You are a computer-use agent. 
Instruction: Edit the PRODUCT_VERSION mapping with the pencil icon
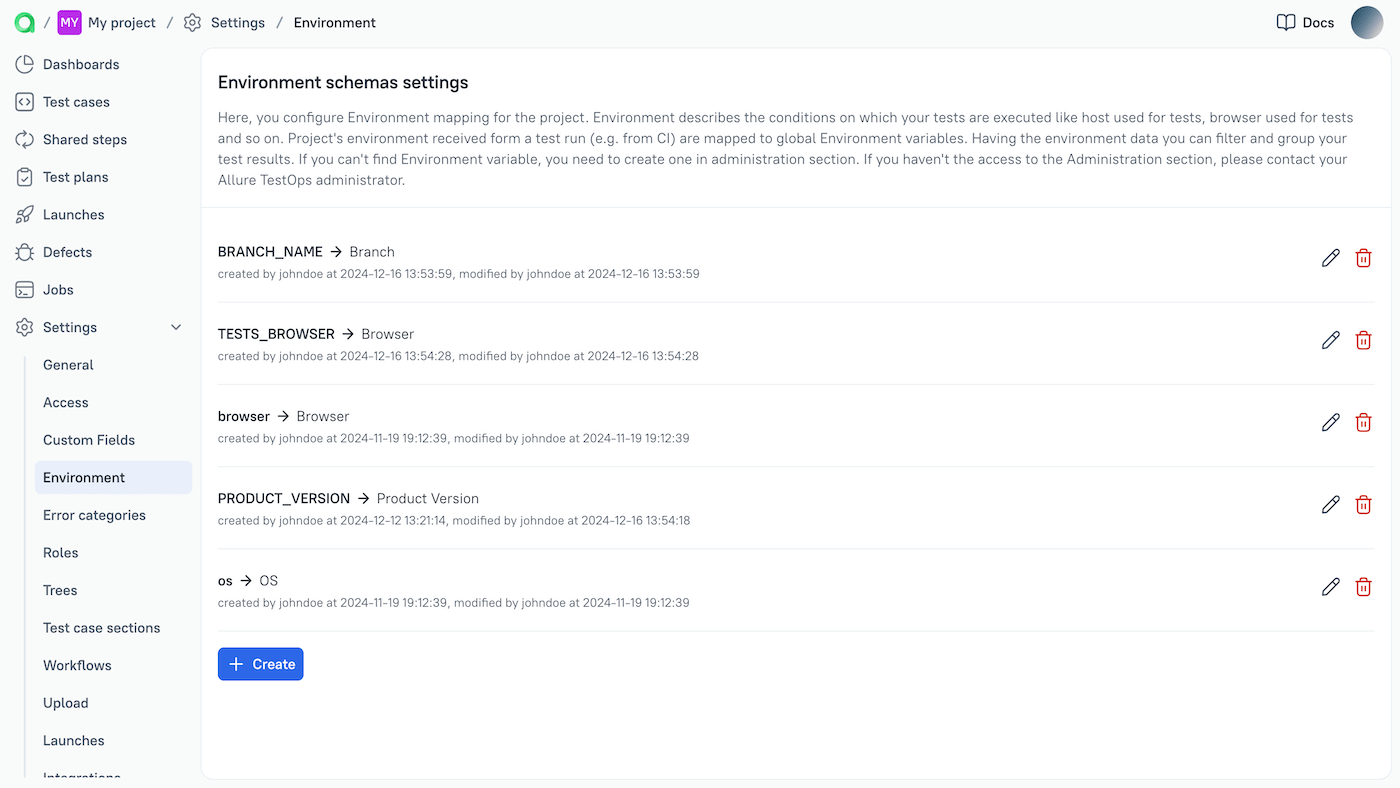[1330, 504]
